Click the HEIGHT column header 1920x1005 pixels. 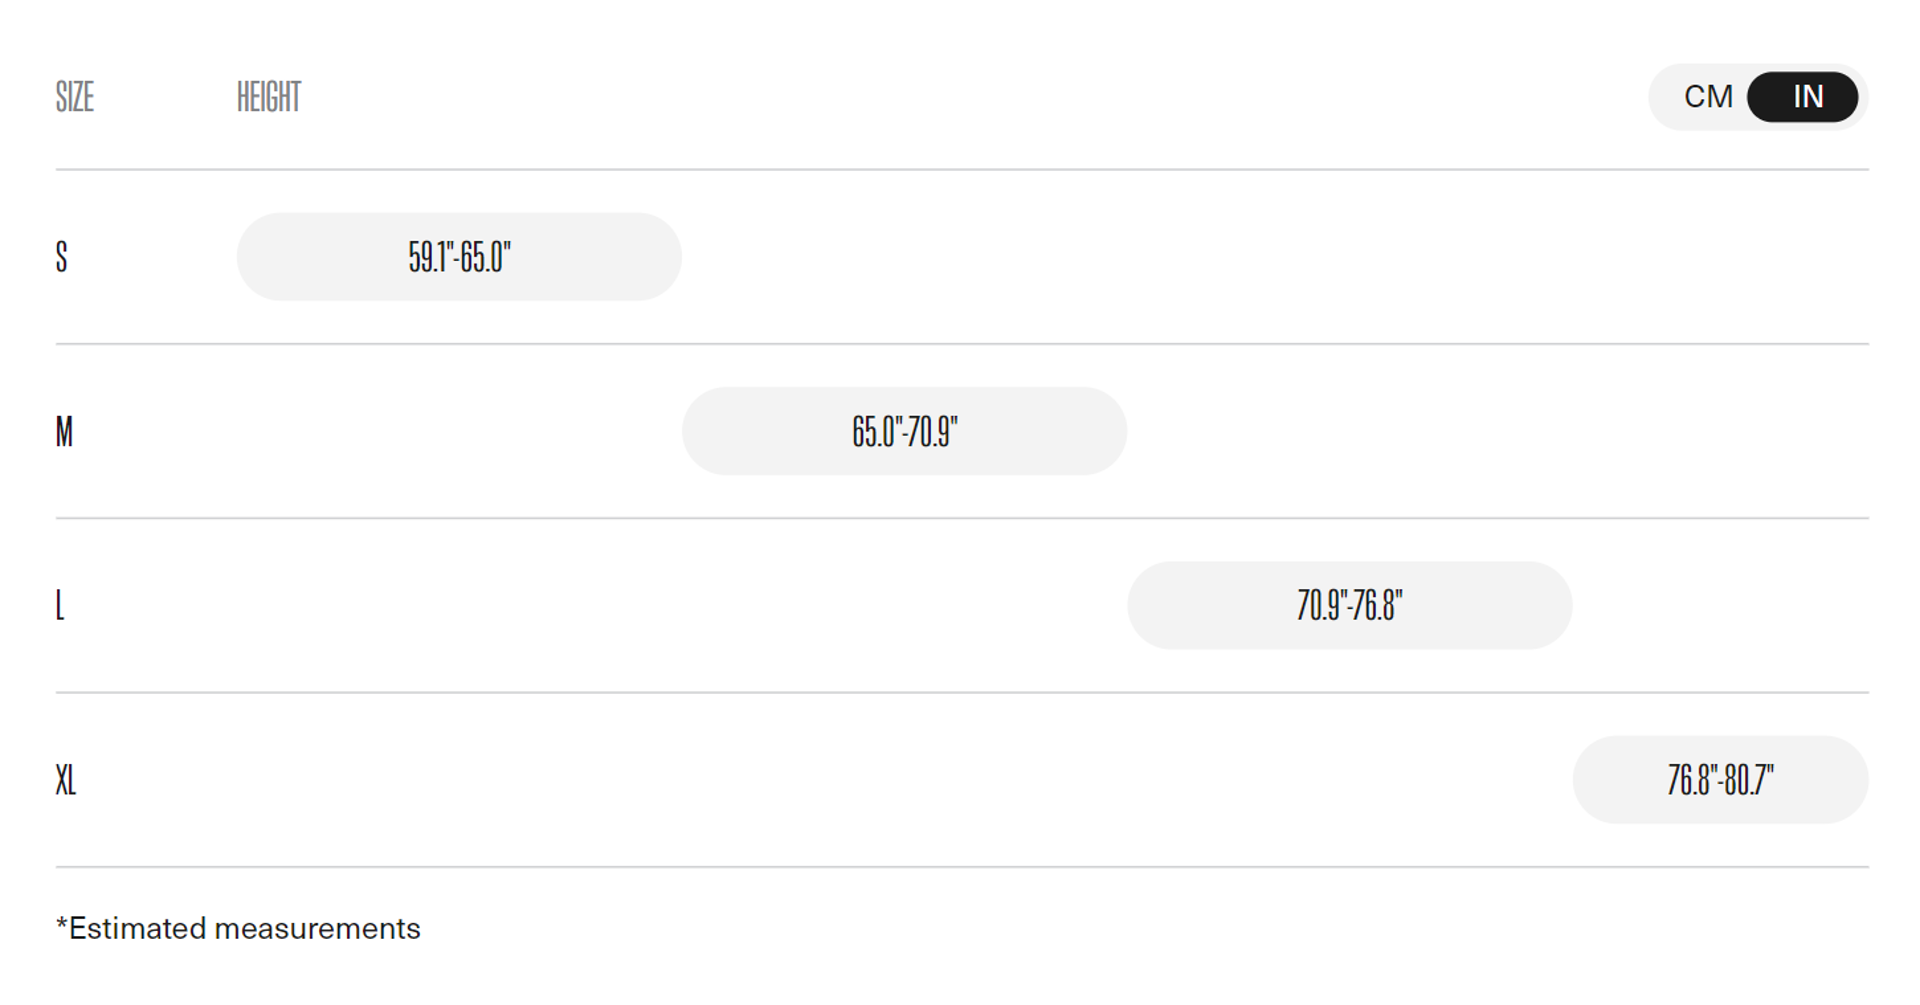[x=269, y=97]
